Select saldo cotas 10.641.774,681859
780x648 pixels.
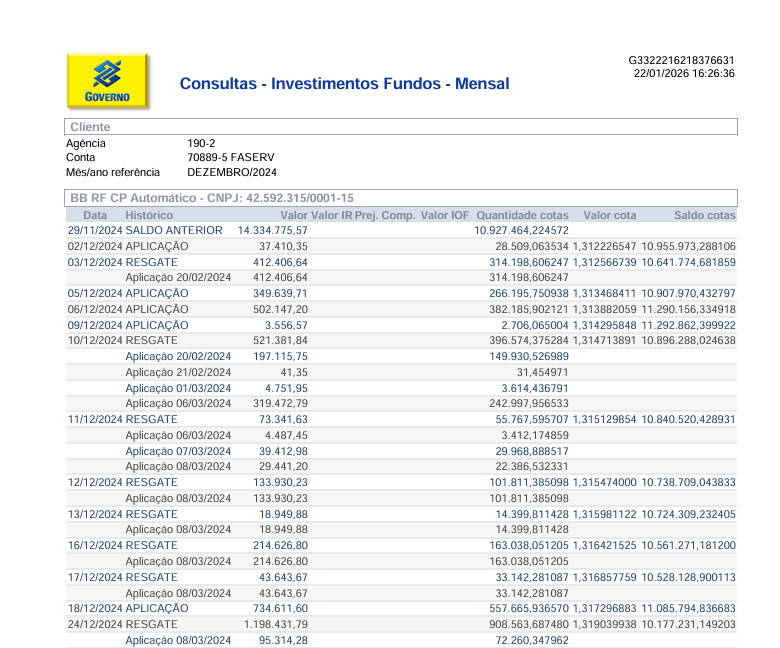click(x=688, y=262)
